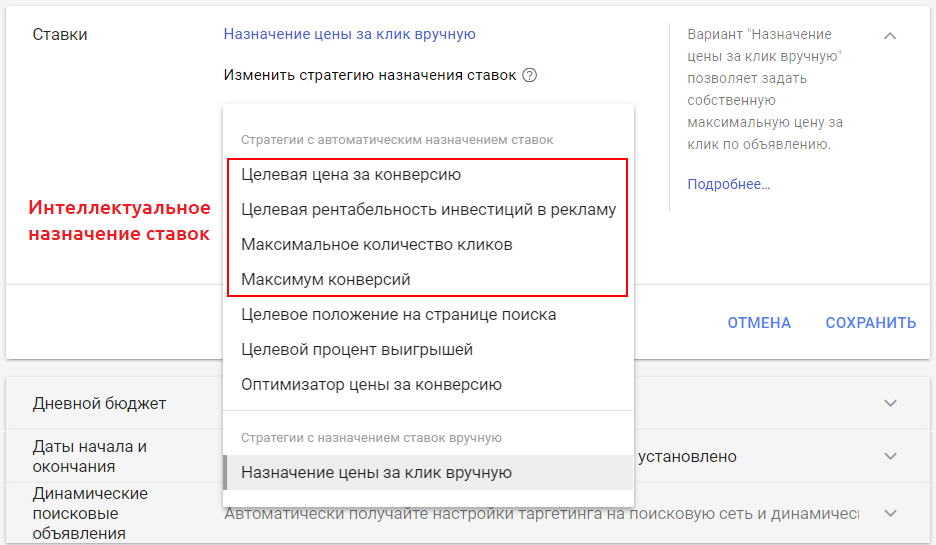Select Назначение цены за клик вручную option
The width and height of the screenshot is (936, 545).
coord(376,472)
